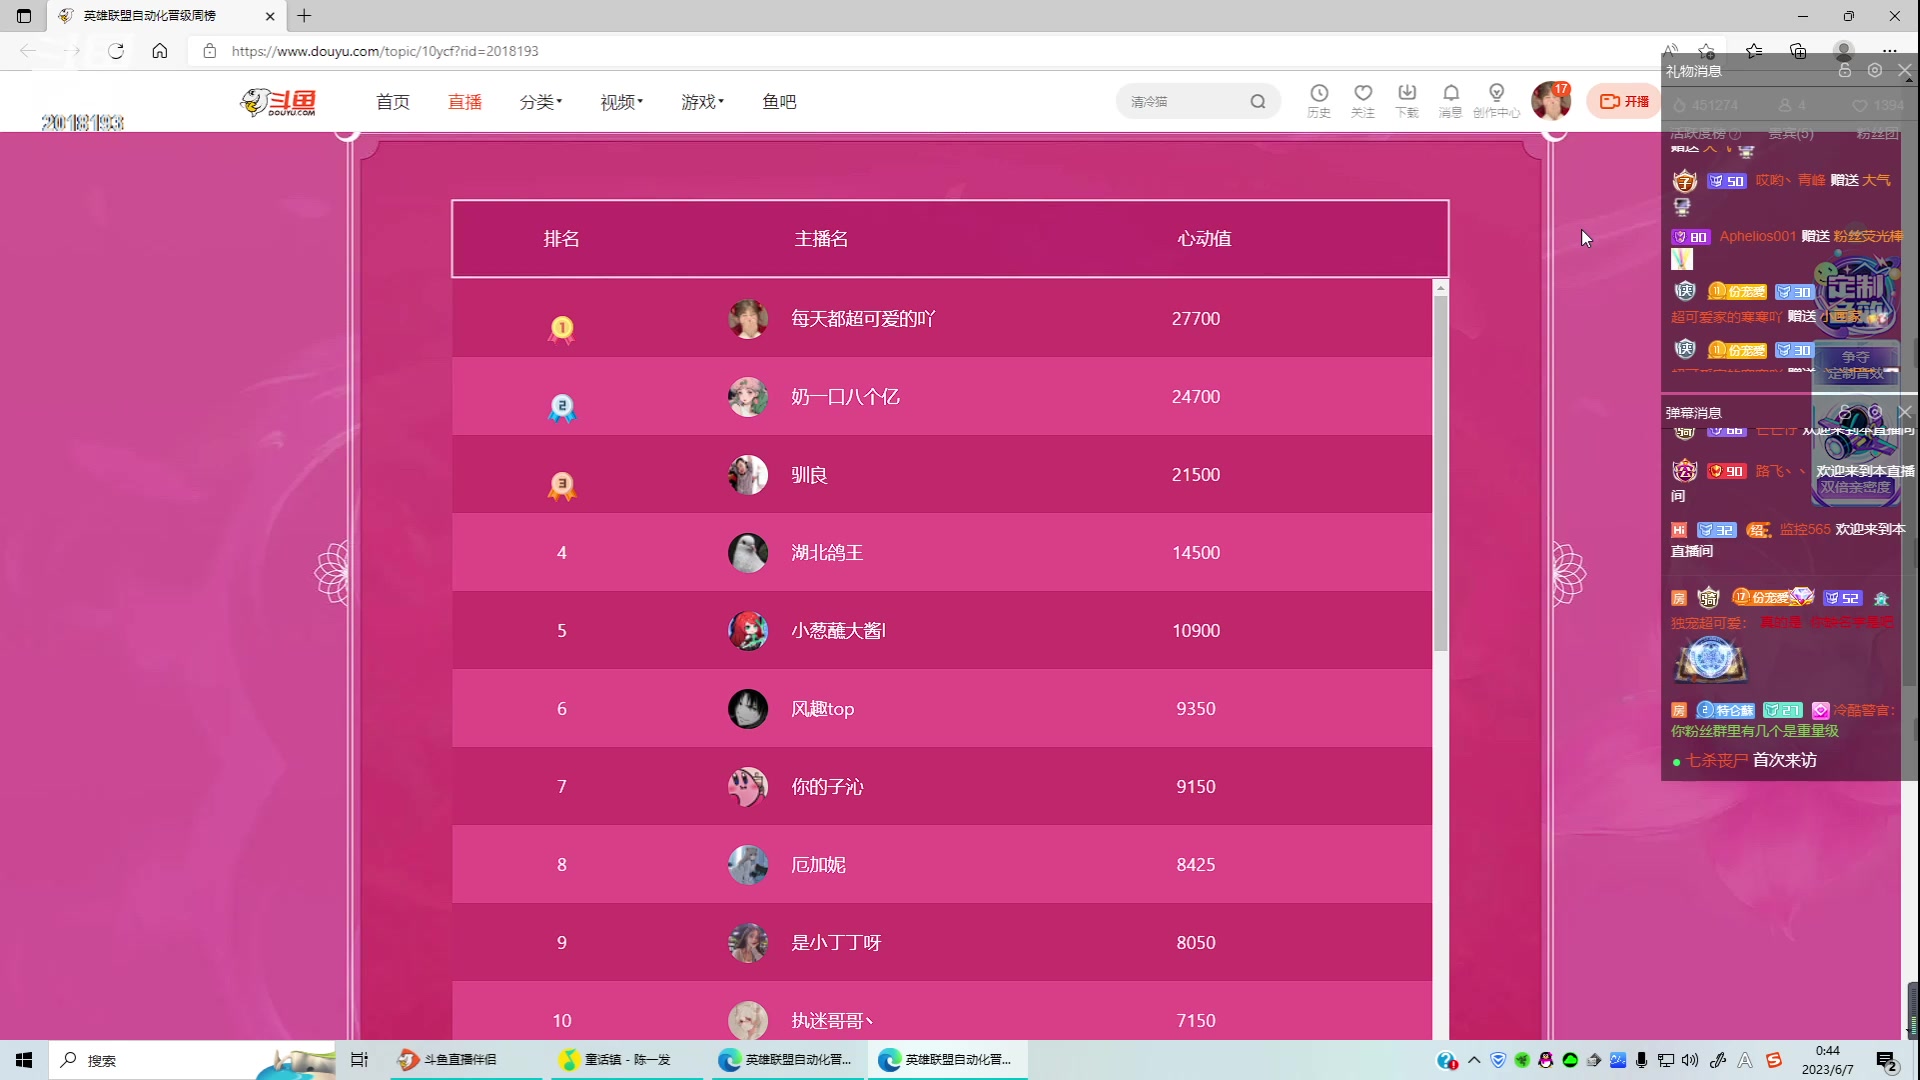Open the Windows Start menu
Viewport: 1920px width, 1080px height.
tap(24, 1060)
